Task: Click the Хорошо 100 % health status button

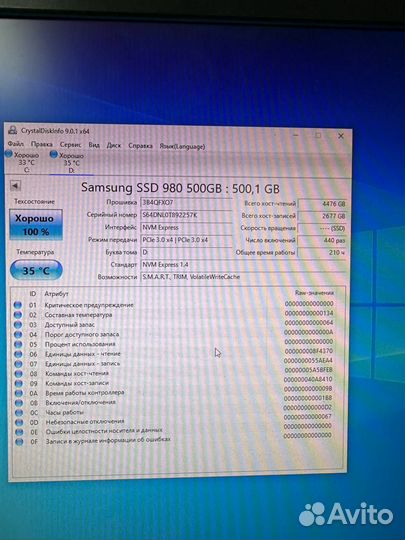Action: [36, 225]
